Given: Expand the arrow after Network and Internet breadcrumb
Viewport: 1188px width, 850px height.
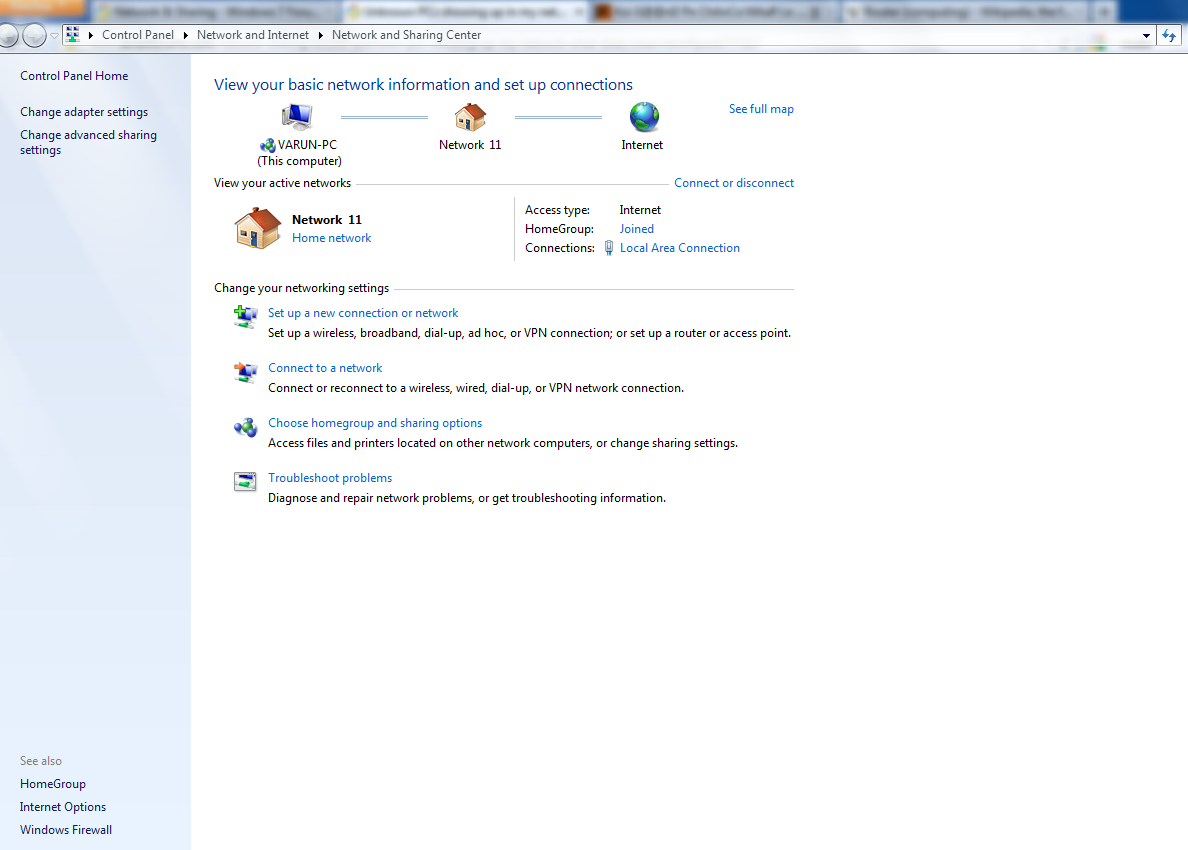Looking at the screenshot, I should click(x=320, y=35).
